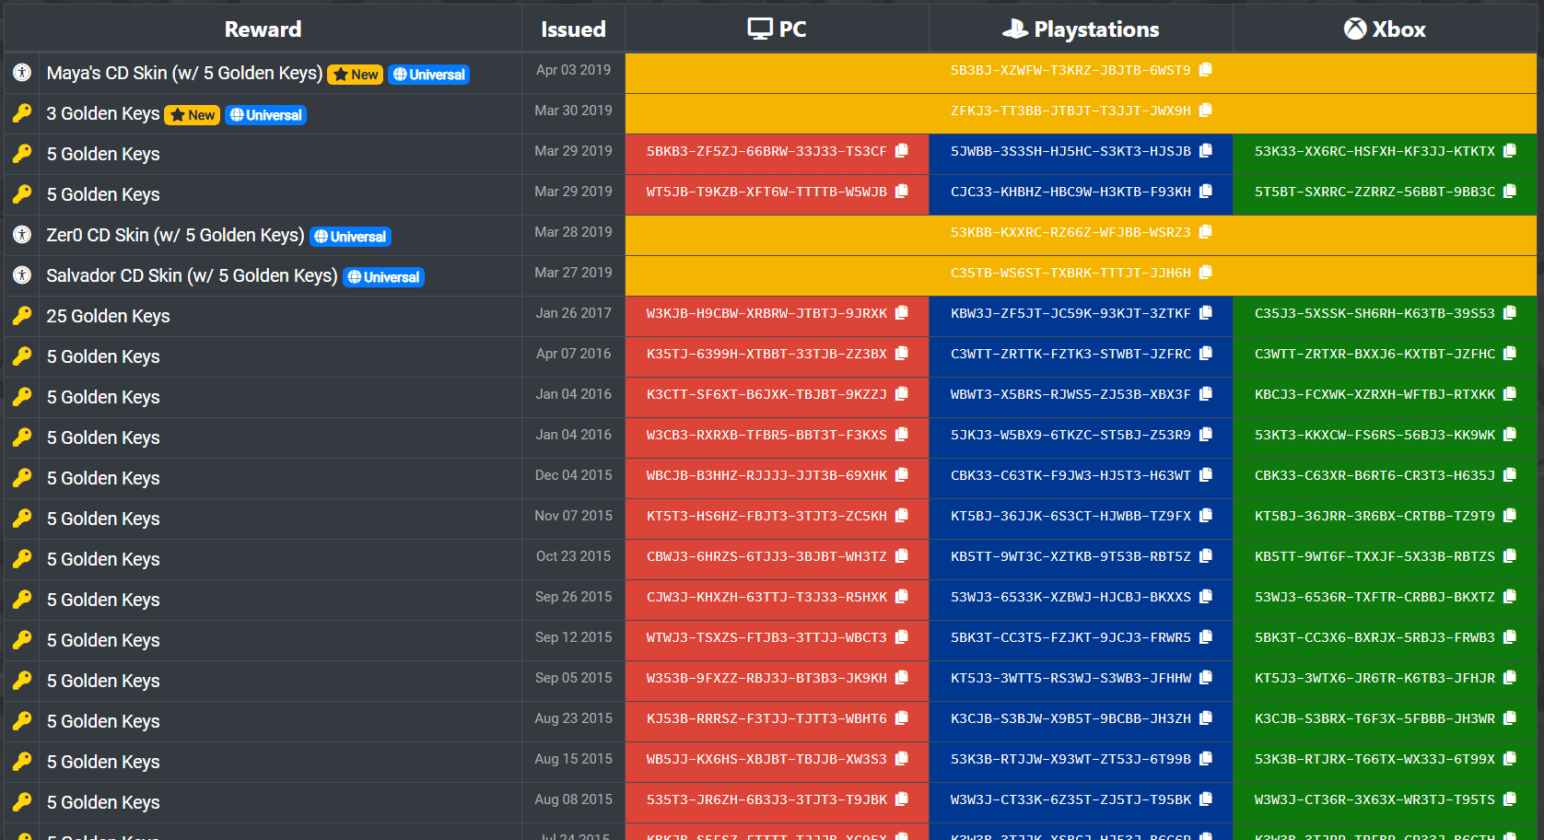Click the Universal badge on Salvador CD Skin
The height and width of the screenshot is (840, 1544).
click(384, 277)
